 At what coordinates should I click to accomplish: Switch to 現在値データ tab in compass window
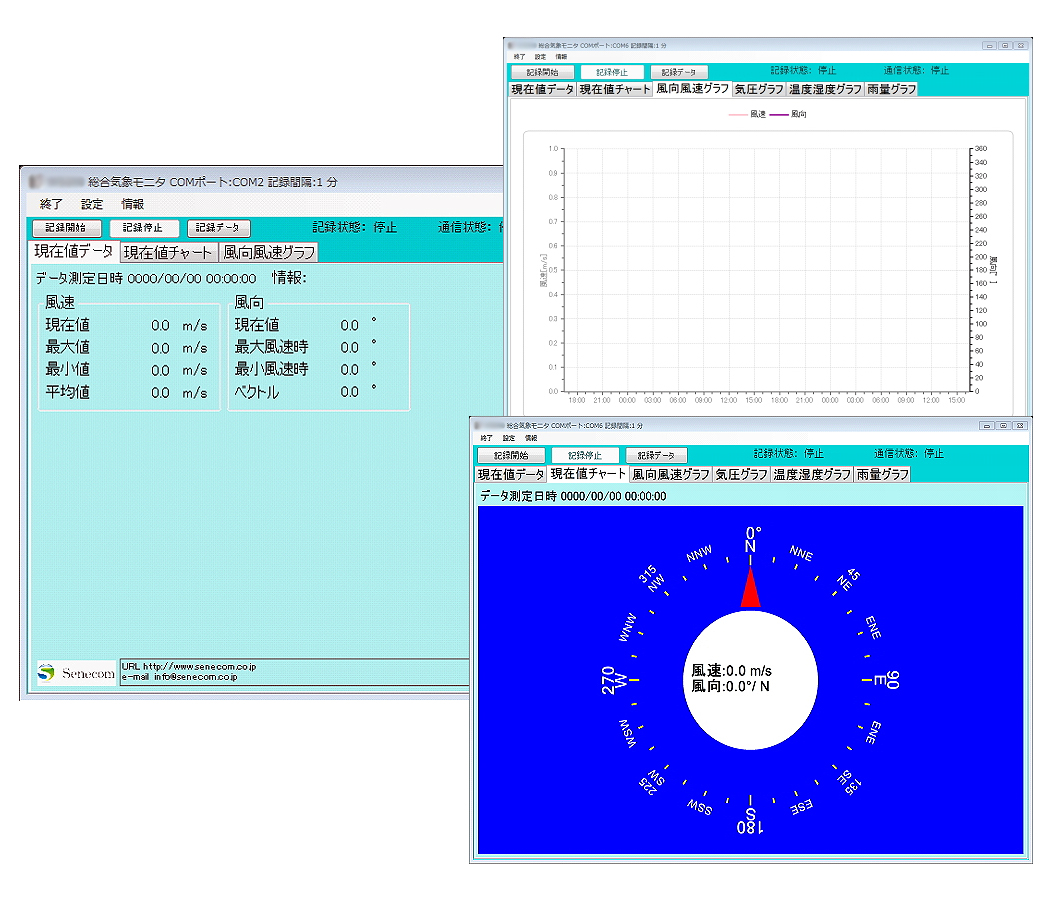[510, 474]
